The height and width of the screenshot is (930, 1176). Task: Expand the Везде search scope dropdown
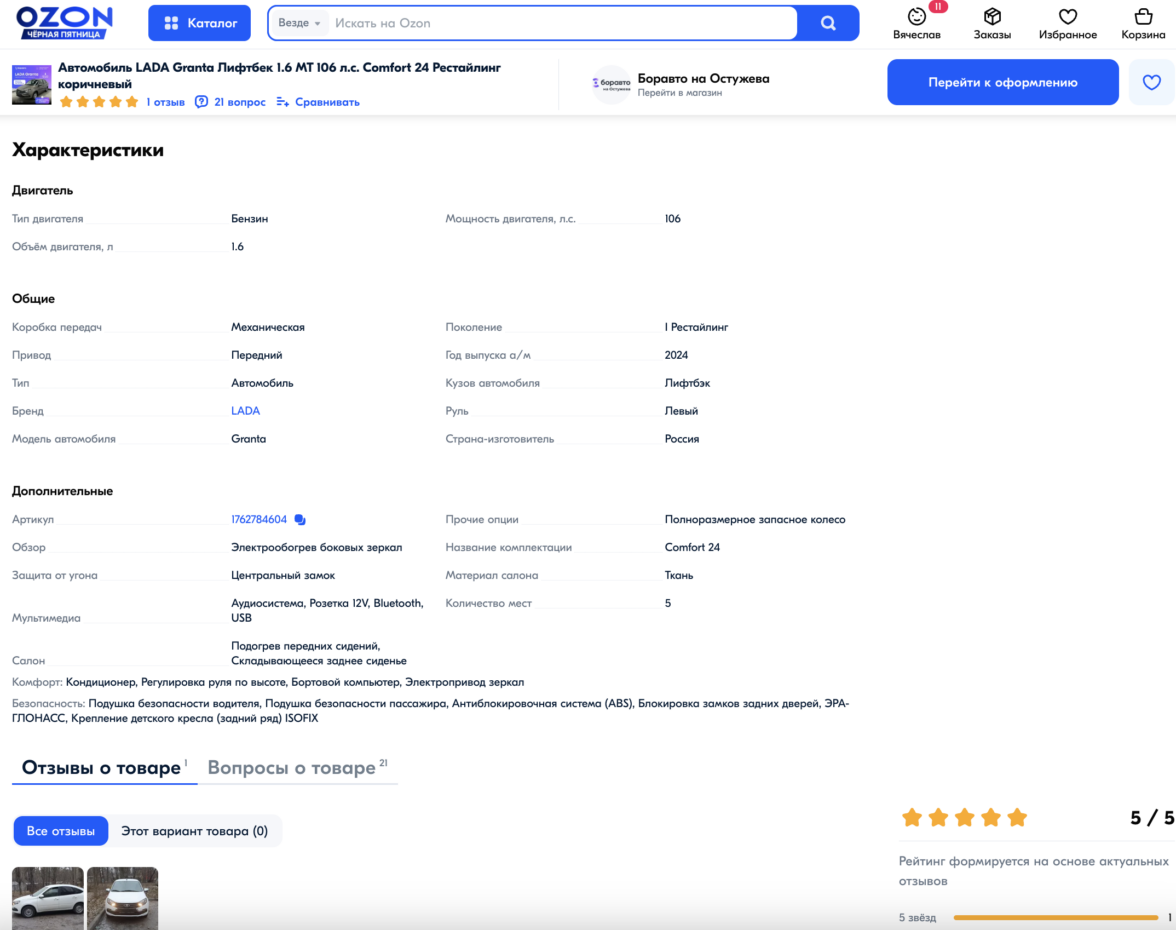300,23
